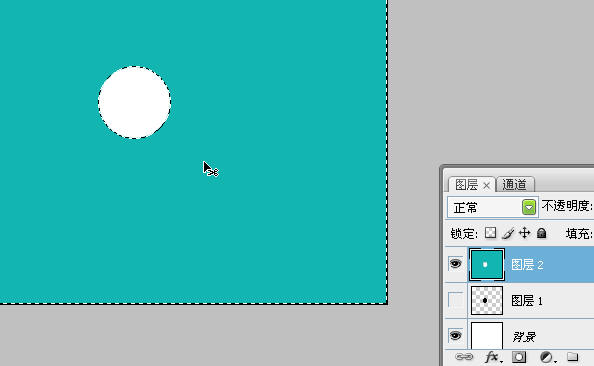
Task: Open the adjustment layer half-circle menu
Action: pyautogui.click(x=547, y=357)
